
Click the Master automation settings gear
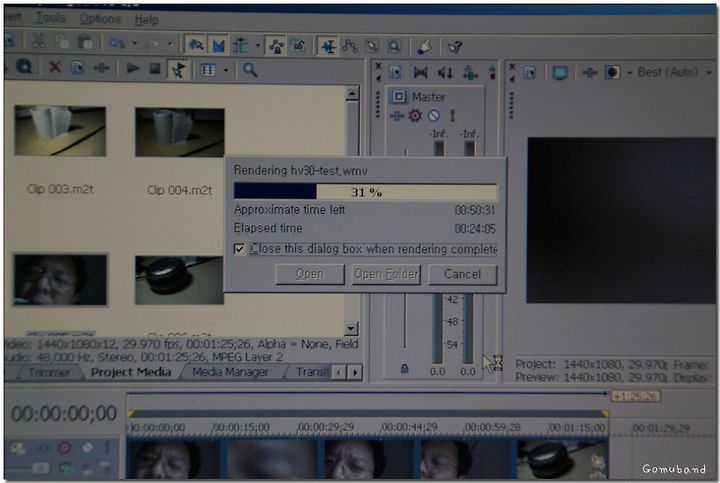[x=415, y=116]
